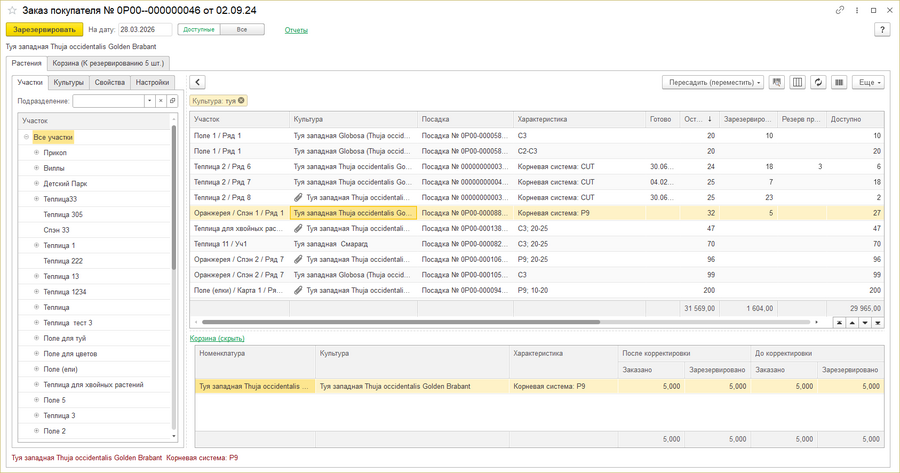Click the 'На дату' date field
Image resolution: width=900 pixels, height=473 pixels.
click(145, 30)
